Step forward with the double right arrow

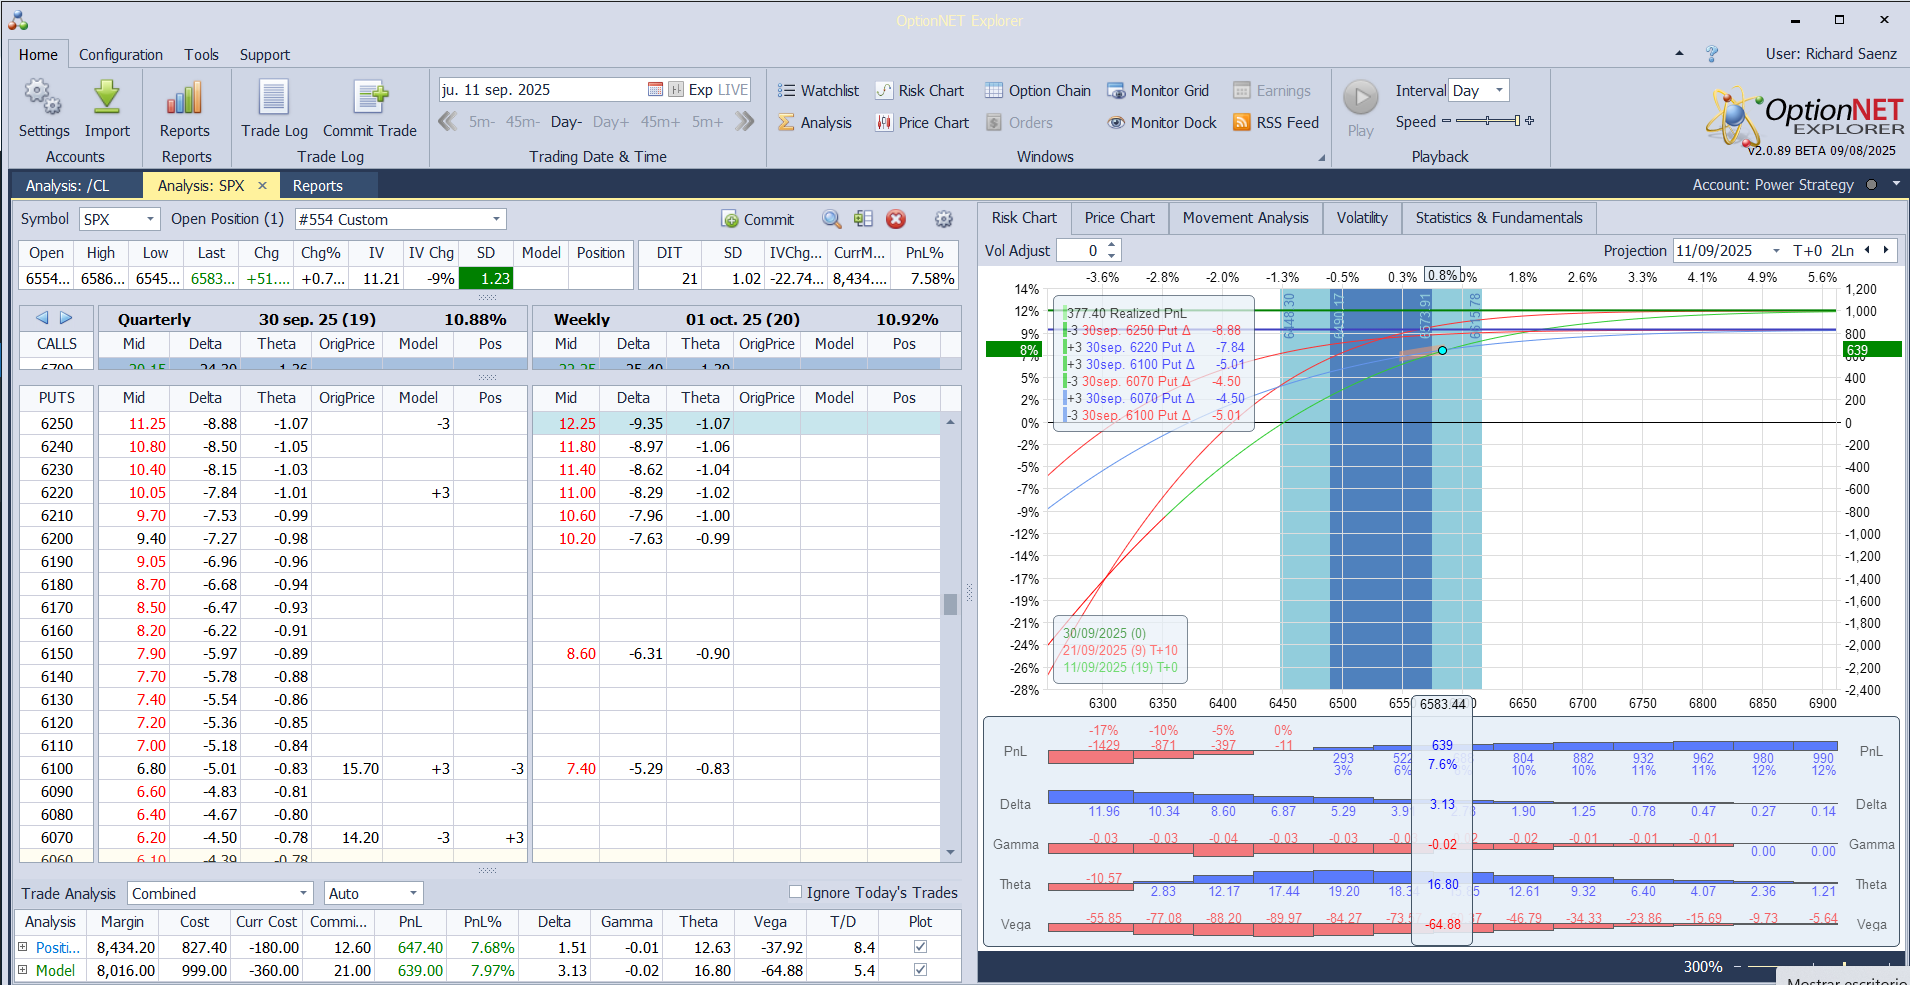click(x=745, y=122)
